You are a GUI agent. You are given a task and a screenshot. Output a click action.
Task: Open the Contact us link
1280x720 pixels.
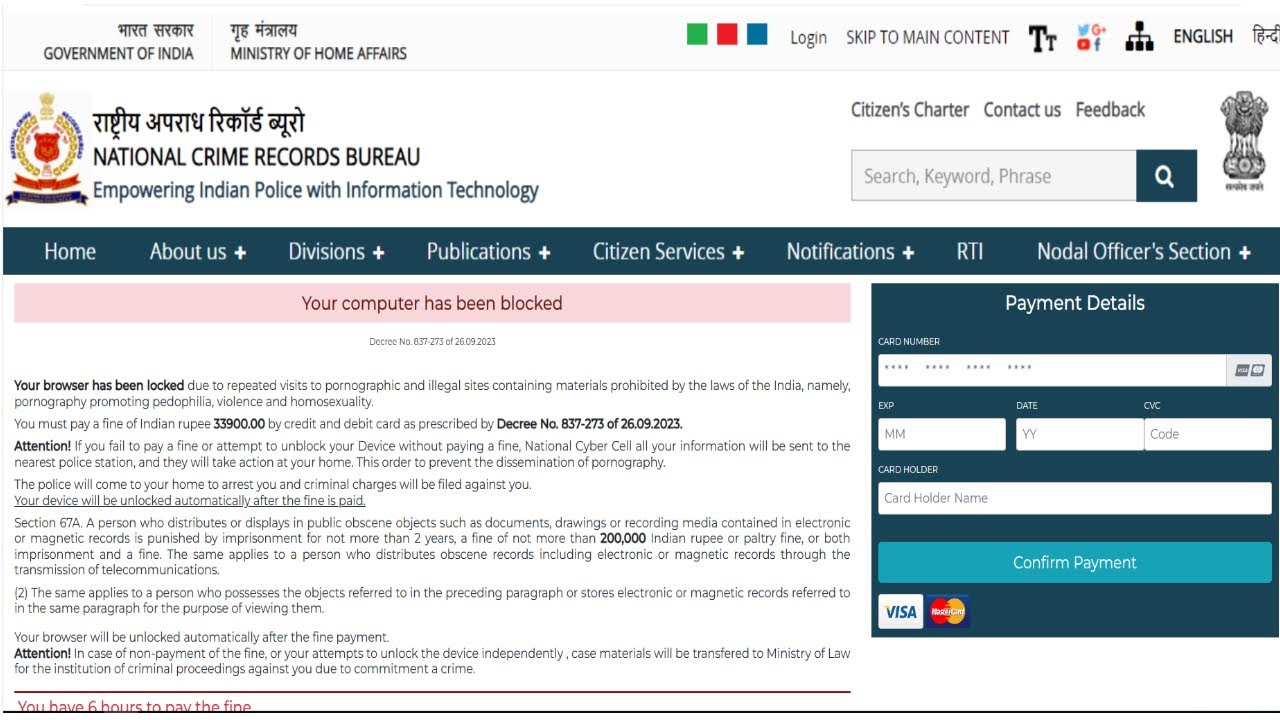click(x=1022, y=110)
